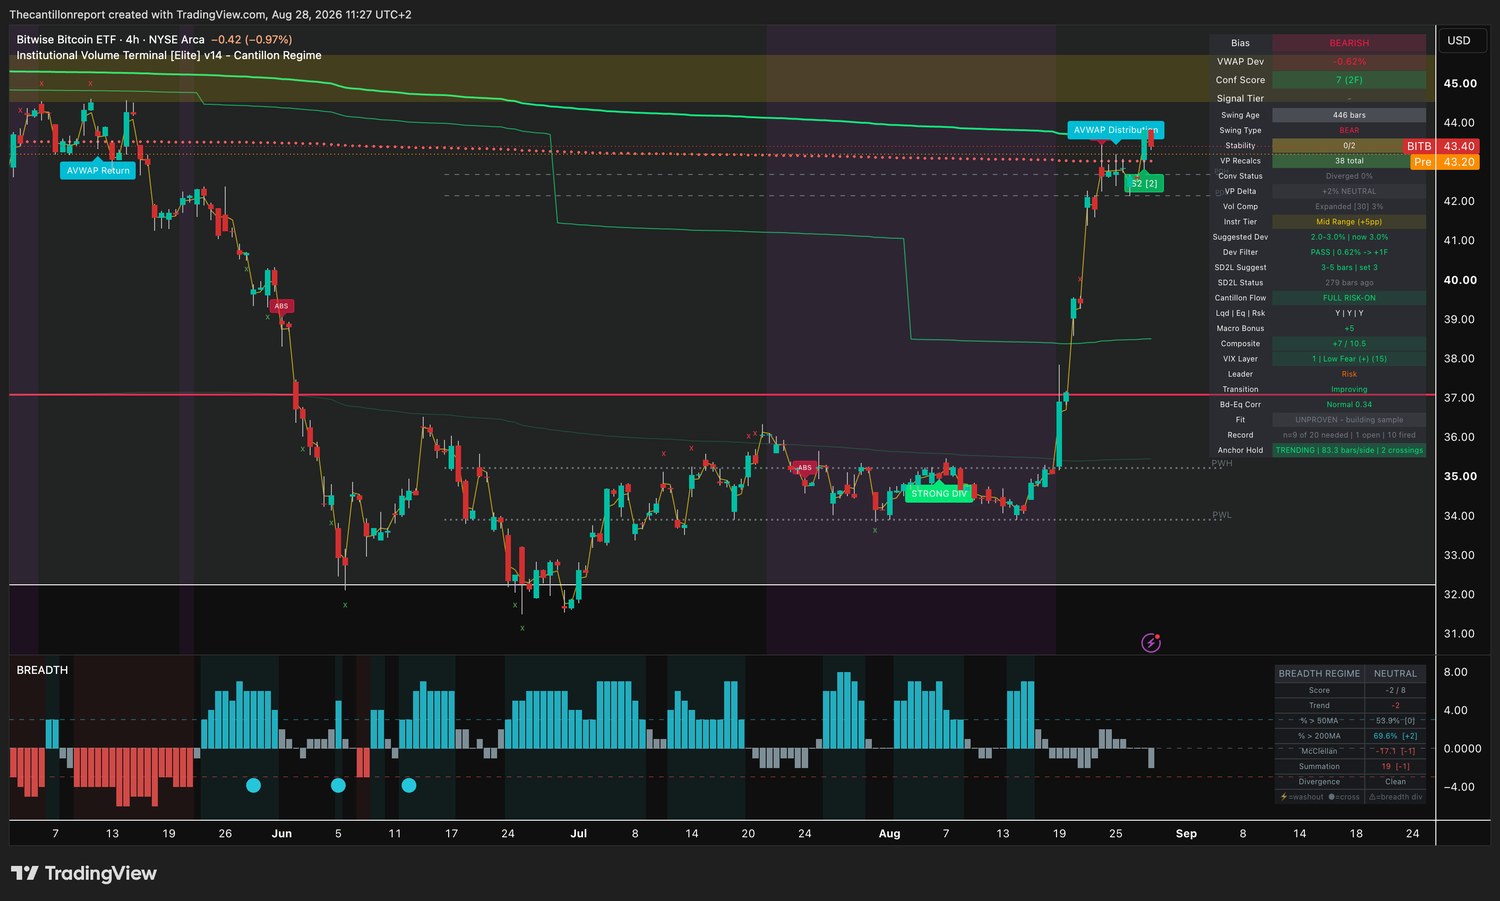This screenshot has height=901, width=1500.
Task: Click the Institutional Volume Terminal indicator title
Action: [169, 56]
